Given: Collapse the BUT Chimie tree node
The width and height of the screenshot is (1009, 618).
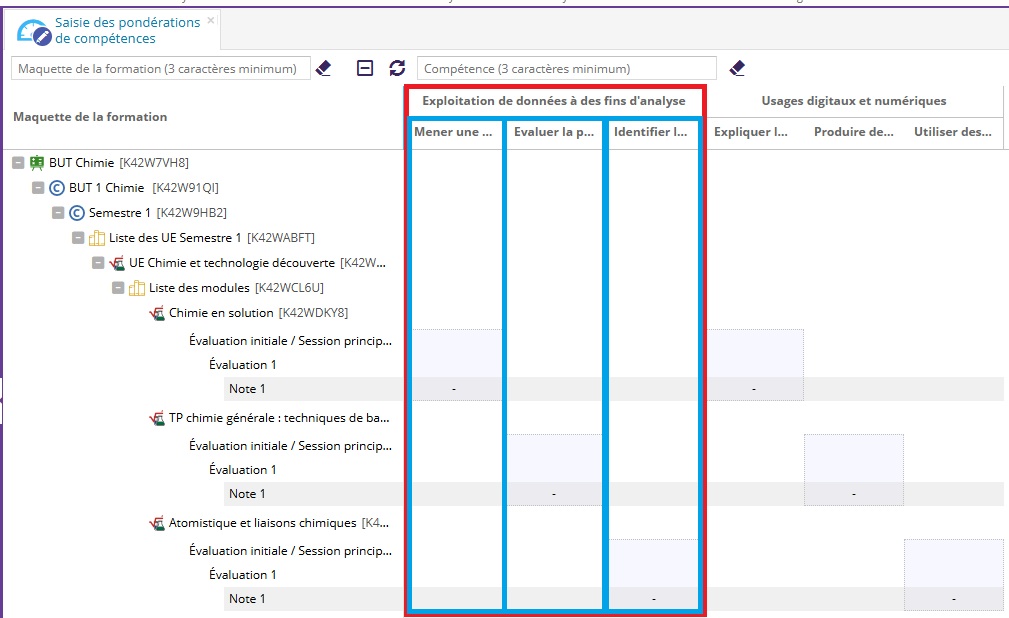Looking at the screenshot, I should 18,163.
